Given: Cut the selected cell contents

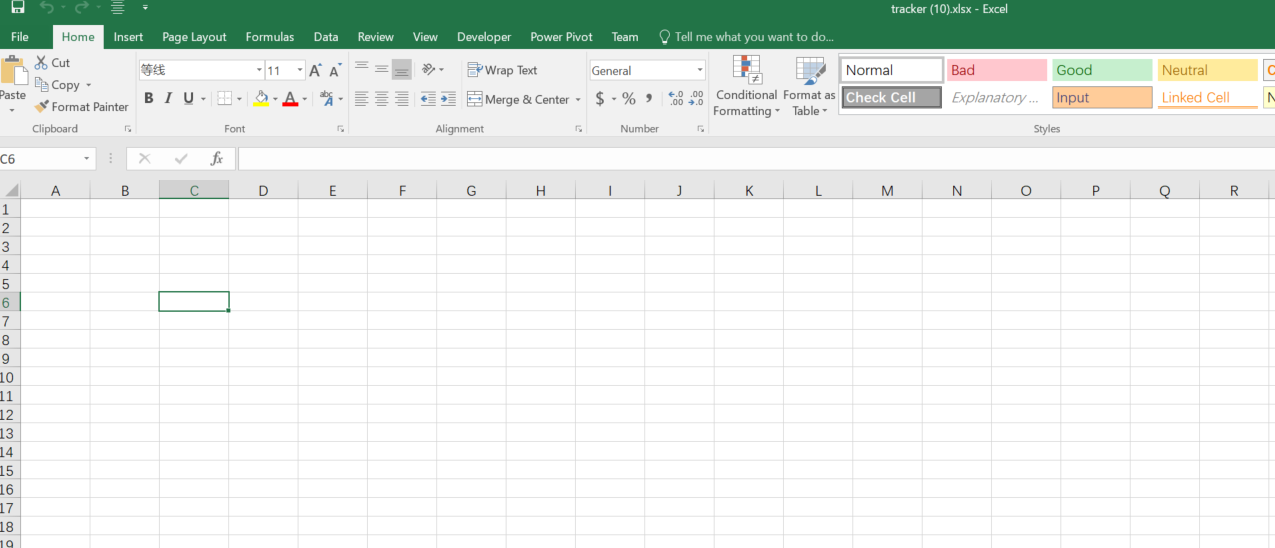Looking at the screenshot, I should pyautogui.click(x=52, y=62).
